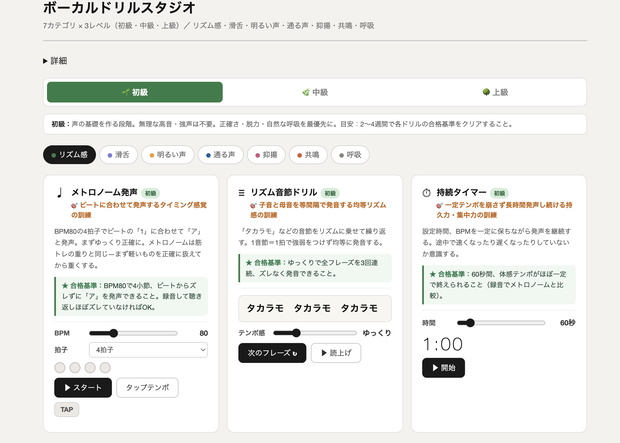Click the 60秒 duration value
This screenshot has width=620, height=443.
pyautogui.click(x=567, y=323)
